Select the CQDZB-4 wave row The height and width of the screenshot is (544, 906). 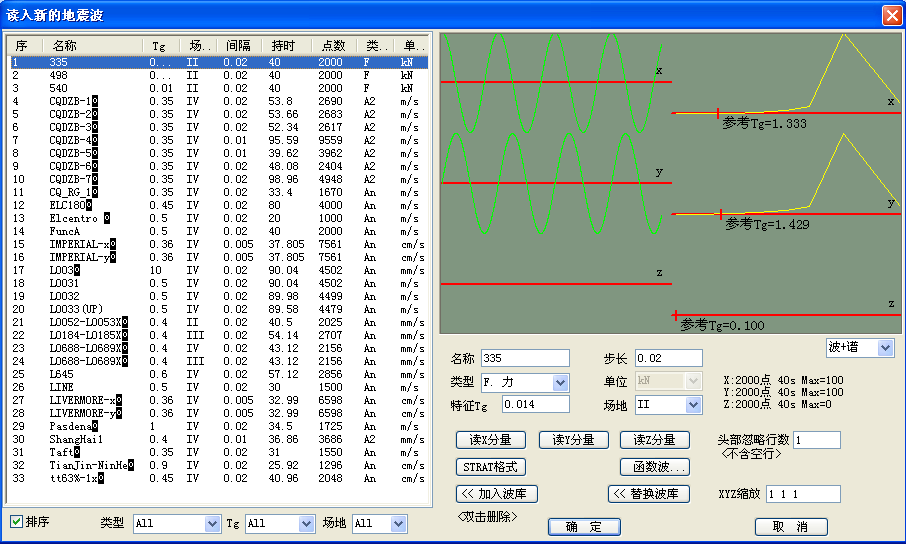tap(219, 140)
